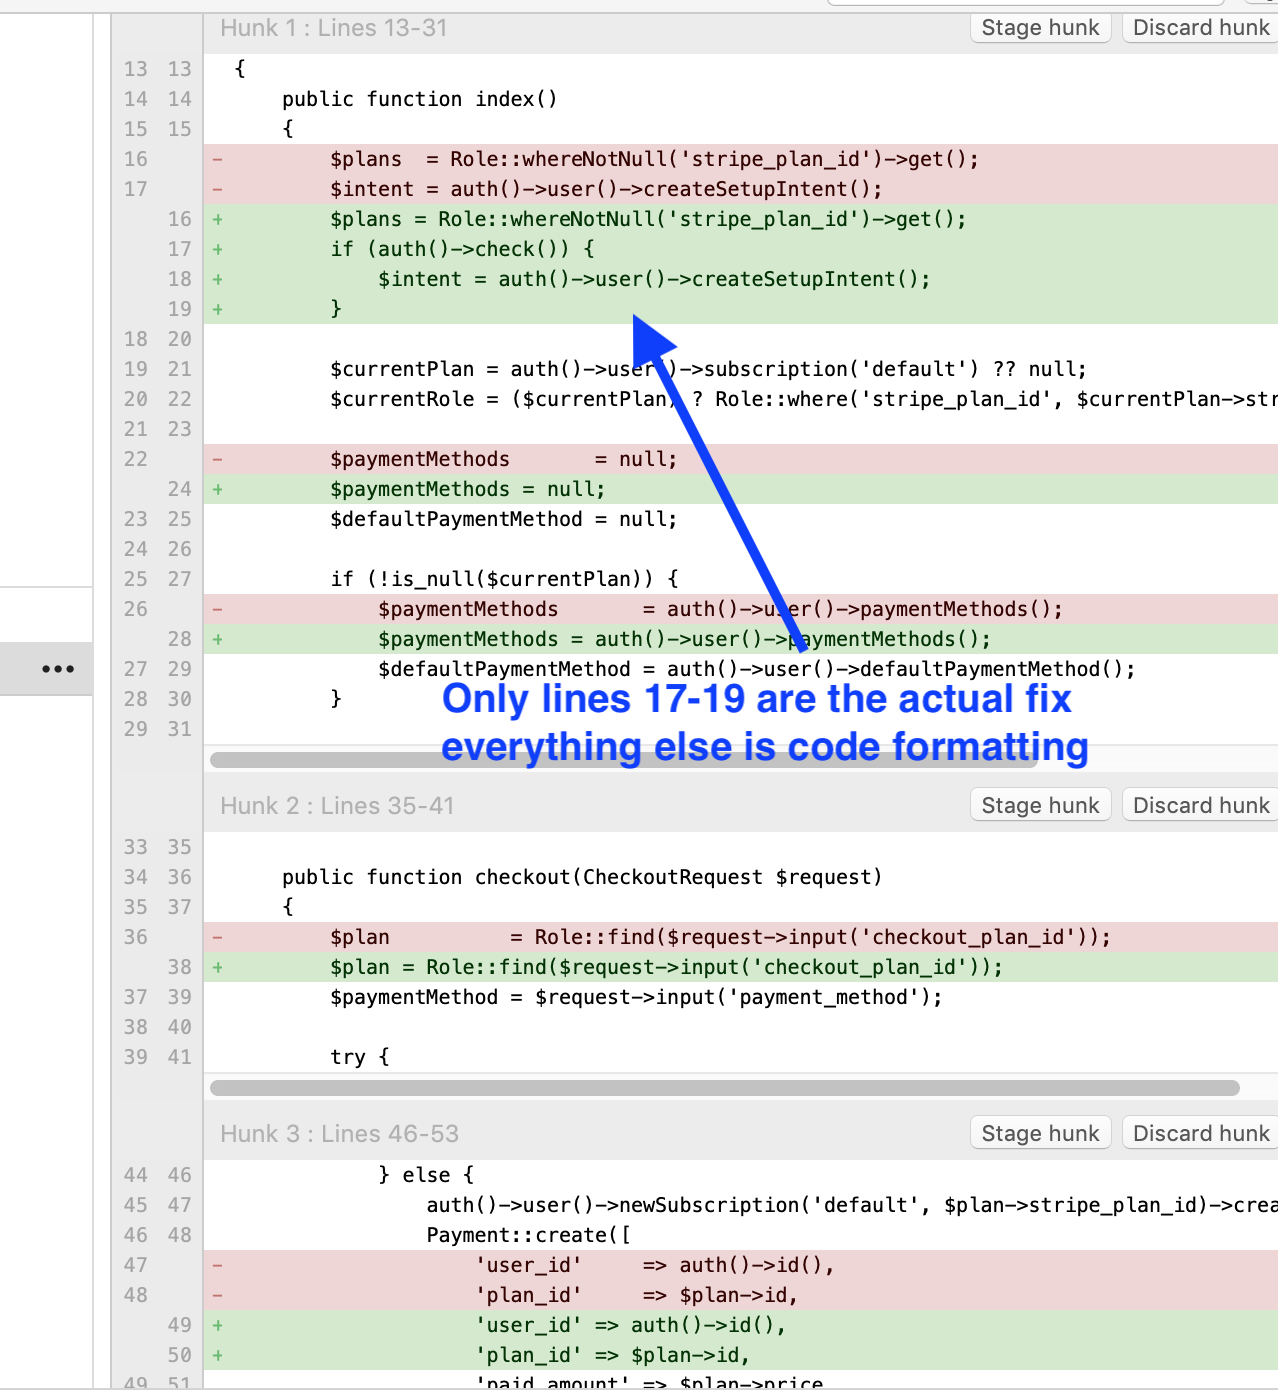
Task: Discard hunk 3 covering lines 46-53
Action: [1200, 1134]
